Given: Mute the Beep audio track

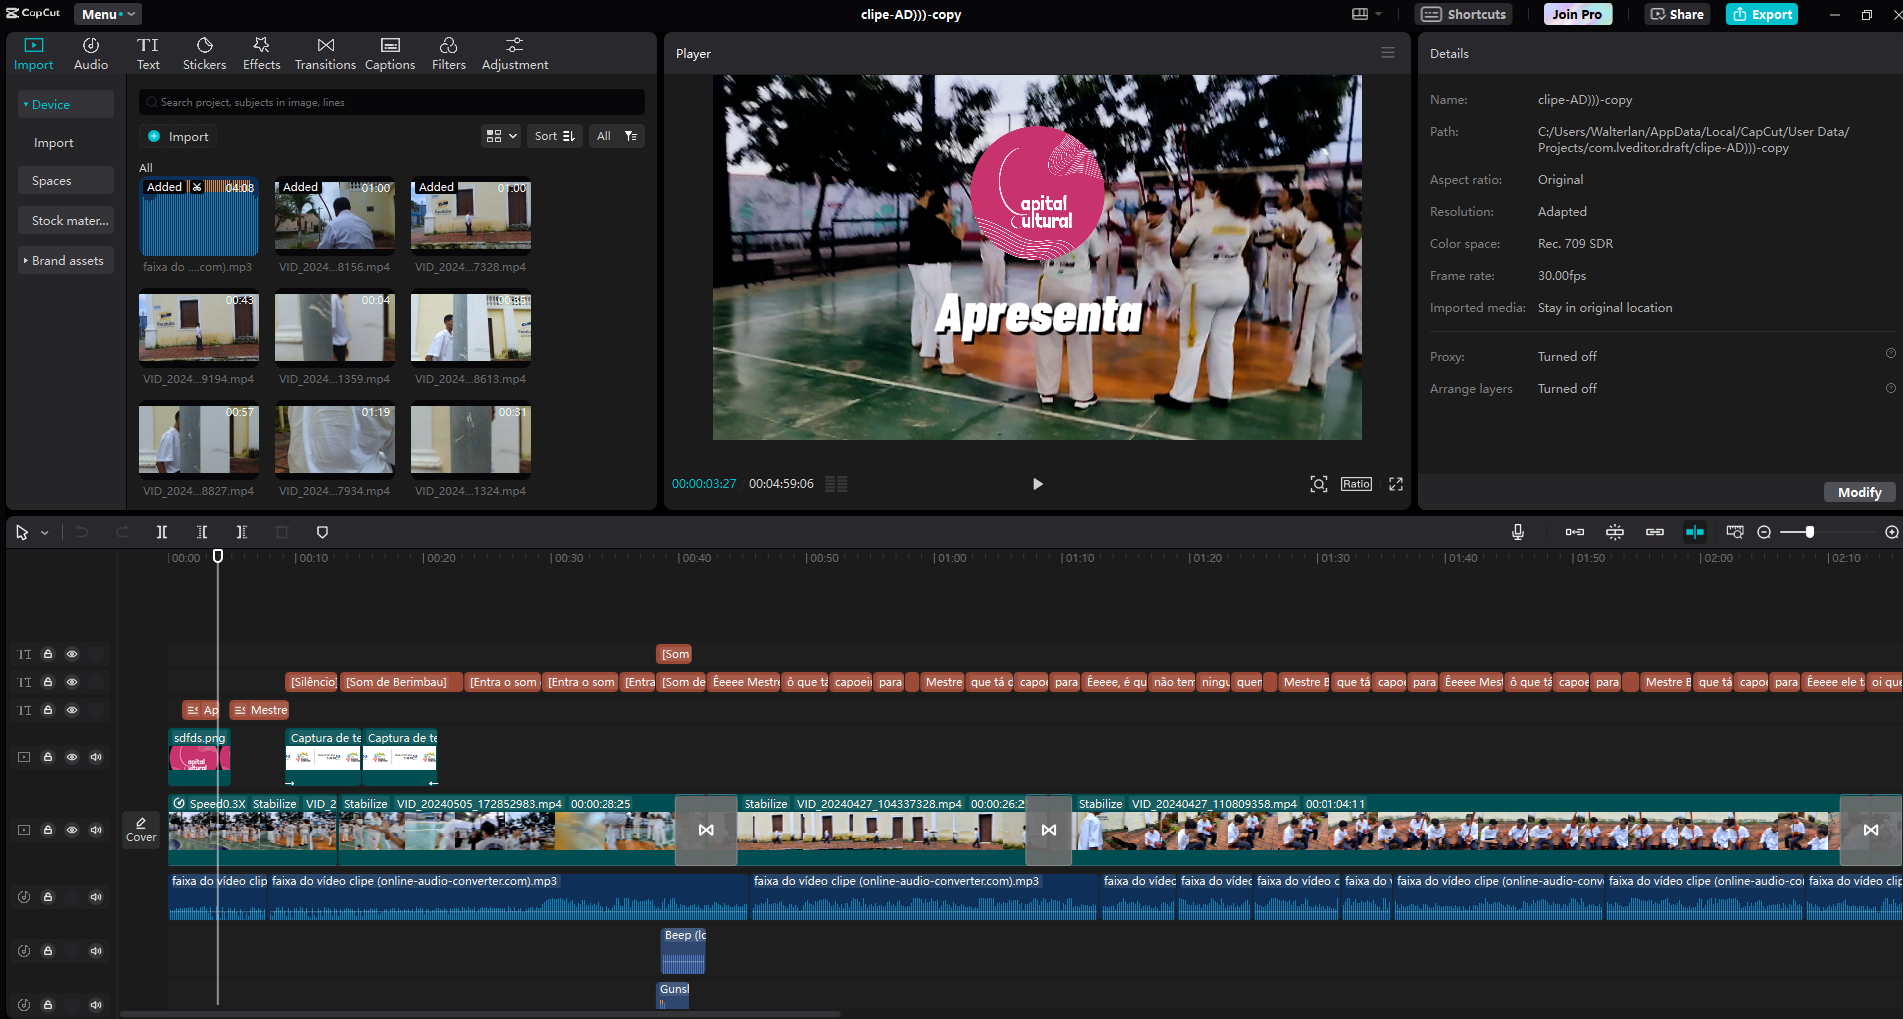Looking at the screenshot, I should click(x=96, y=951).
